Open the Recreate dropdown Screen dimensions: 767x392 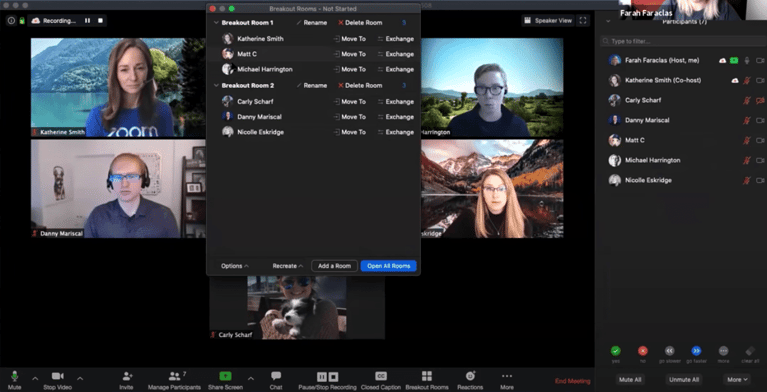pos(288,266)
